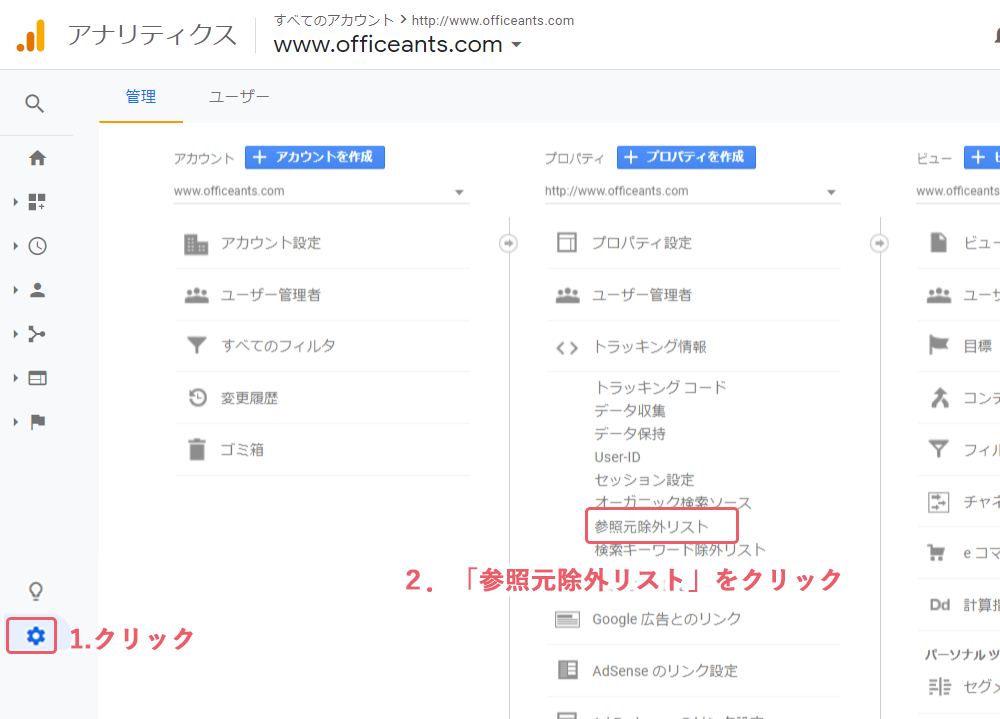This screenshot has width=1000, height=719.
Task: Click the Discover lightbulb icon
Action: (x=36, y=591)
